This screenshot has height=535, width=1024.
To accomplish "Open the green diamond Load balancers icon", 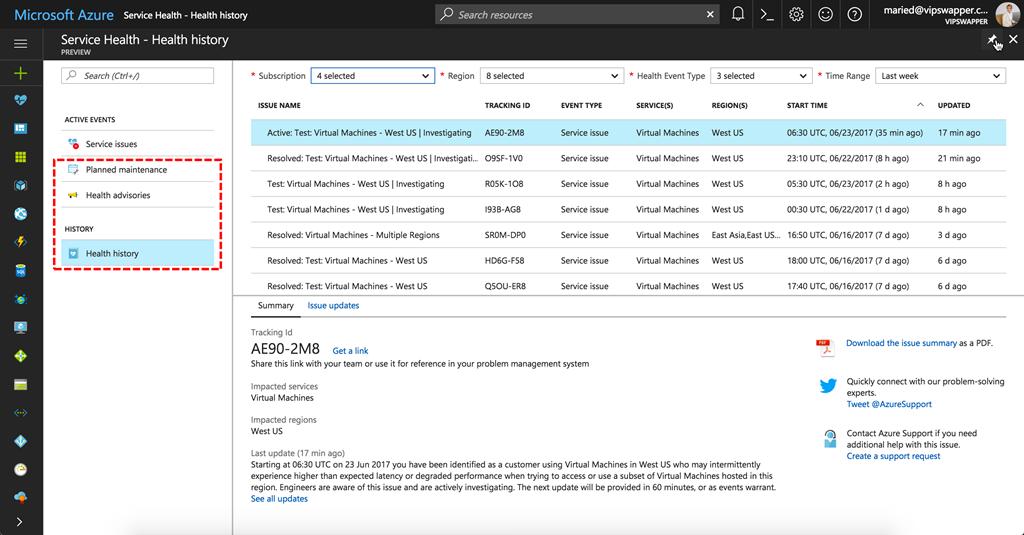I will click(x=20, y=356).
